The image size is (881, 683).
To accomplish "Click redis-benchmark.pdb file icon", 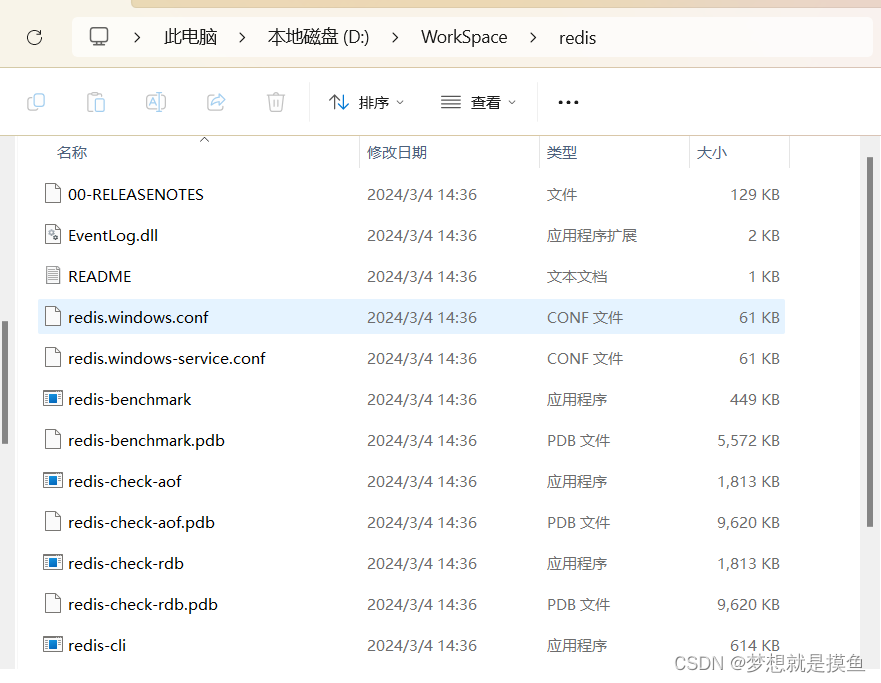I will [53, 439].
